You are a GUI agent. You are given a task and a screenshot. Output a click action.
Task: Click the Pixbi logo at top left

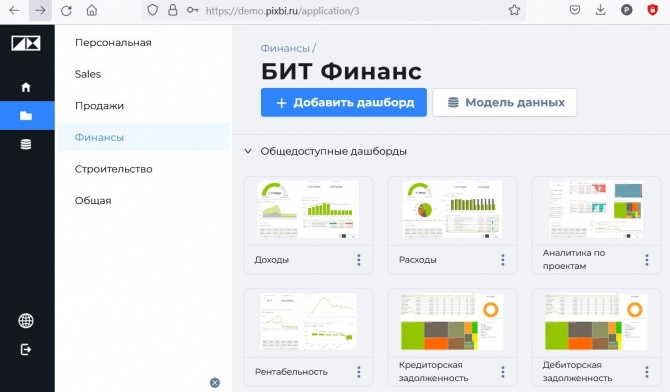point(26,43)
